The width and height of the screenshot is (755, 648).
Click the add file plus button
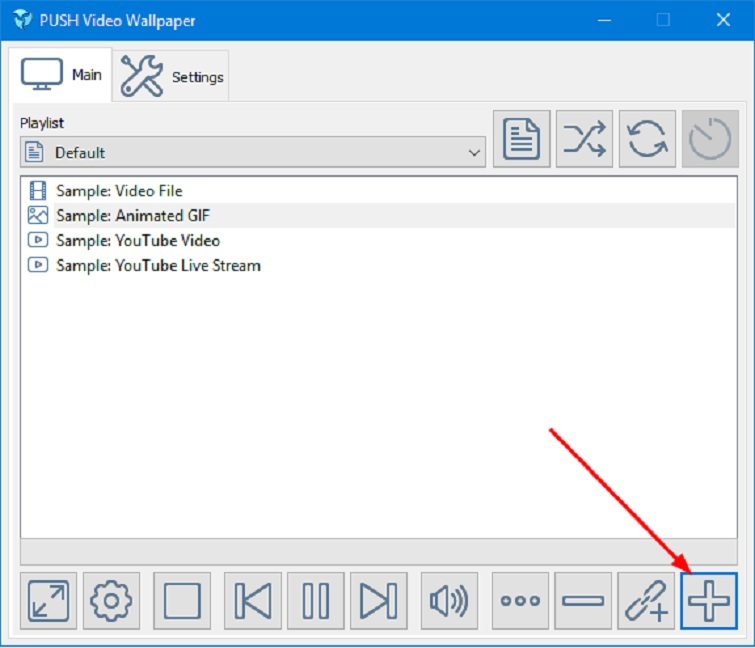(x=708, y=601)
